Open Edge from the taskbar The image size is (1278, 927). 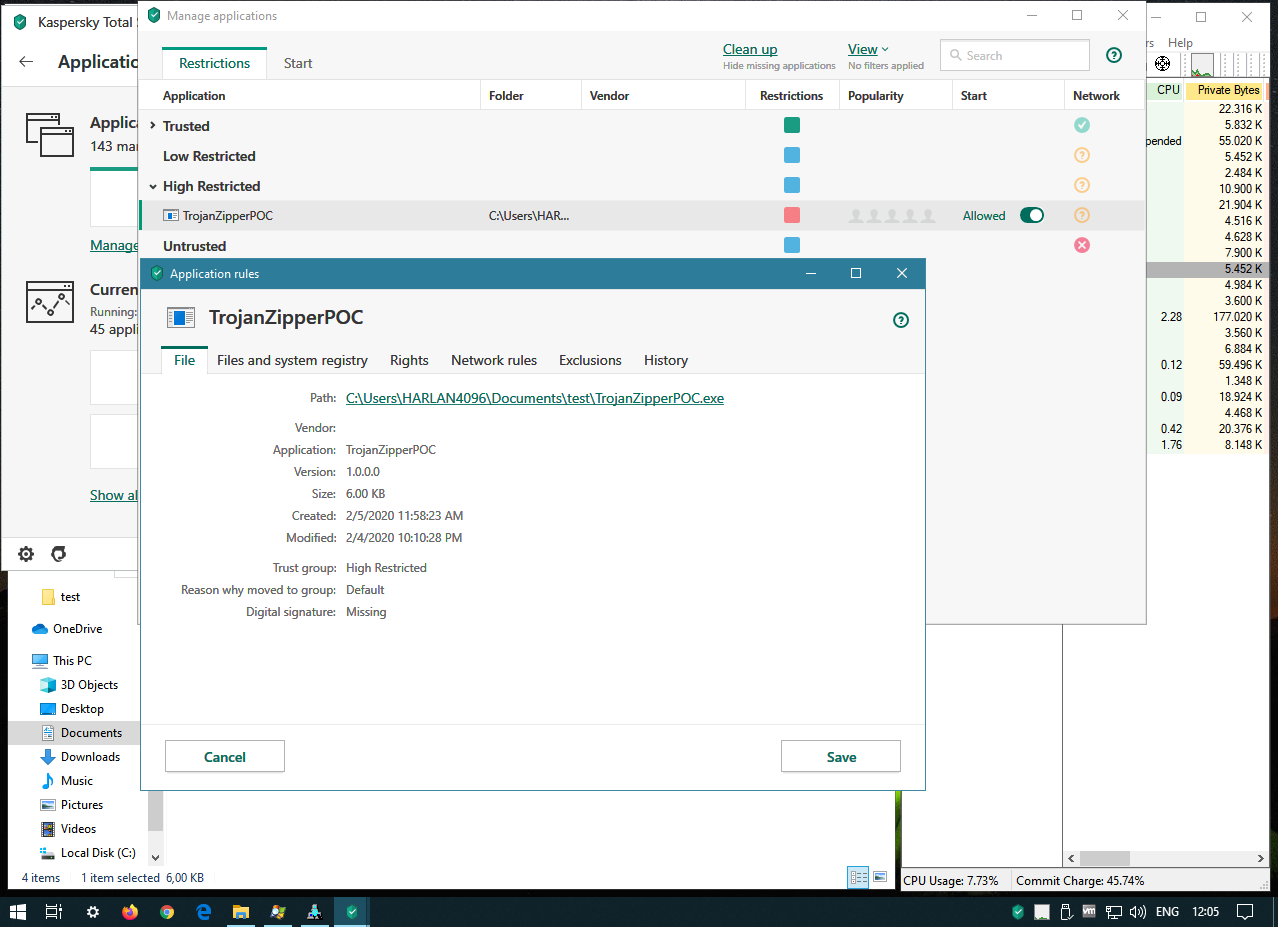[203, 912]
